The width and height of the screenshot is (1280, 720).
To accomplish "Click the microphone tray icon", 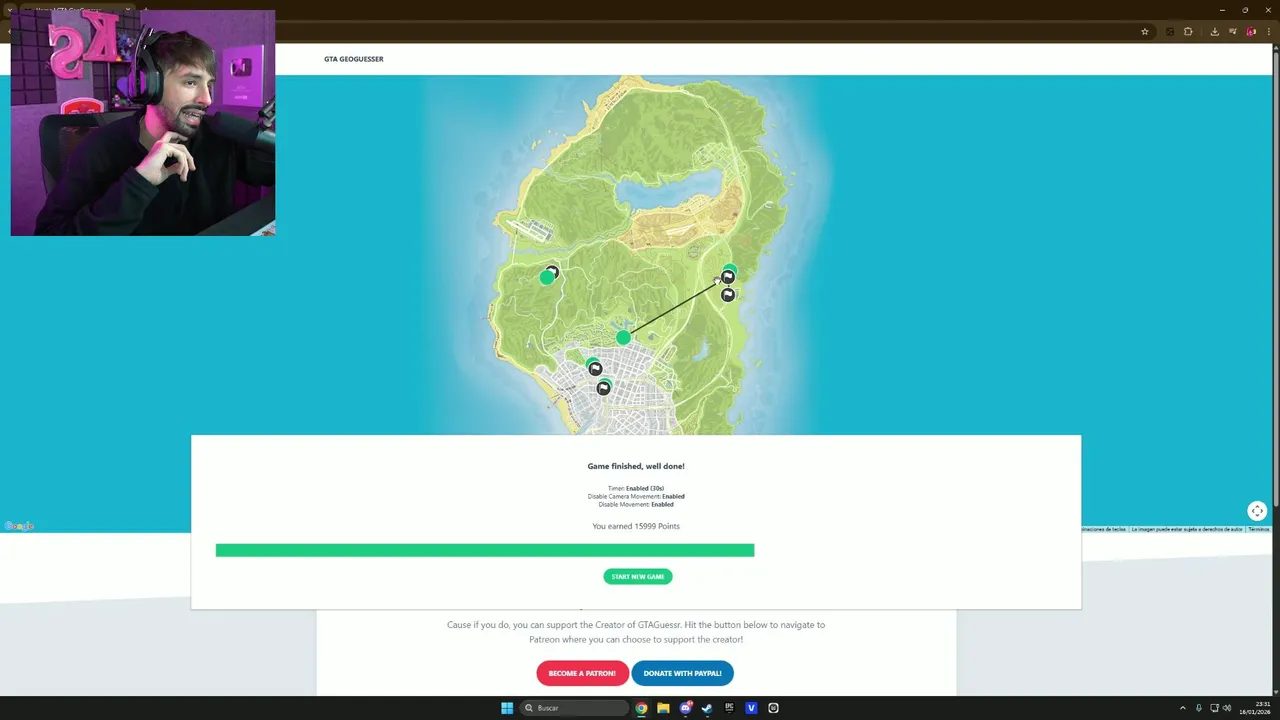I will [x=1199, y=708].
